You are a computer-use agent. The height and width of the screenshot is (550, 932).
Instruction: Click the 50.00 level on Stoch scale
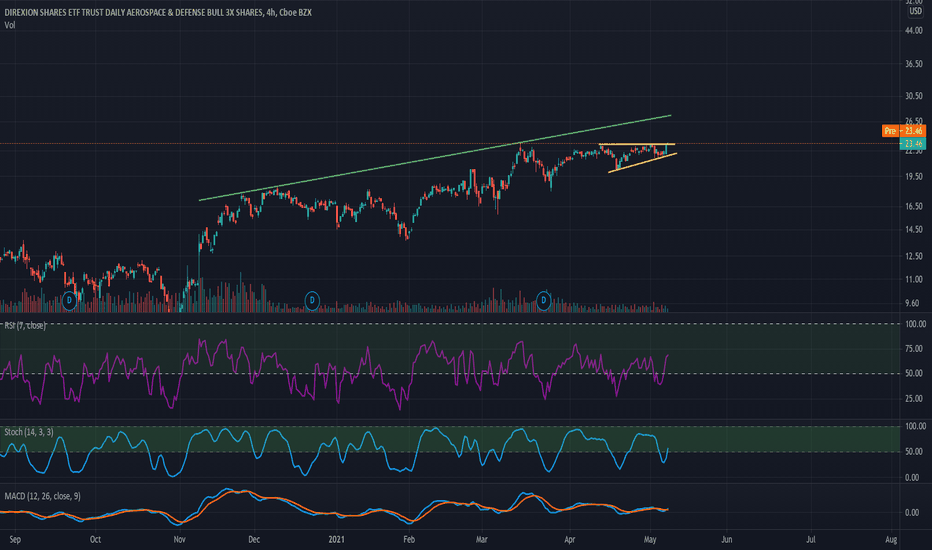pos(914,452)
